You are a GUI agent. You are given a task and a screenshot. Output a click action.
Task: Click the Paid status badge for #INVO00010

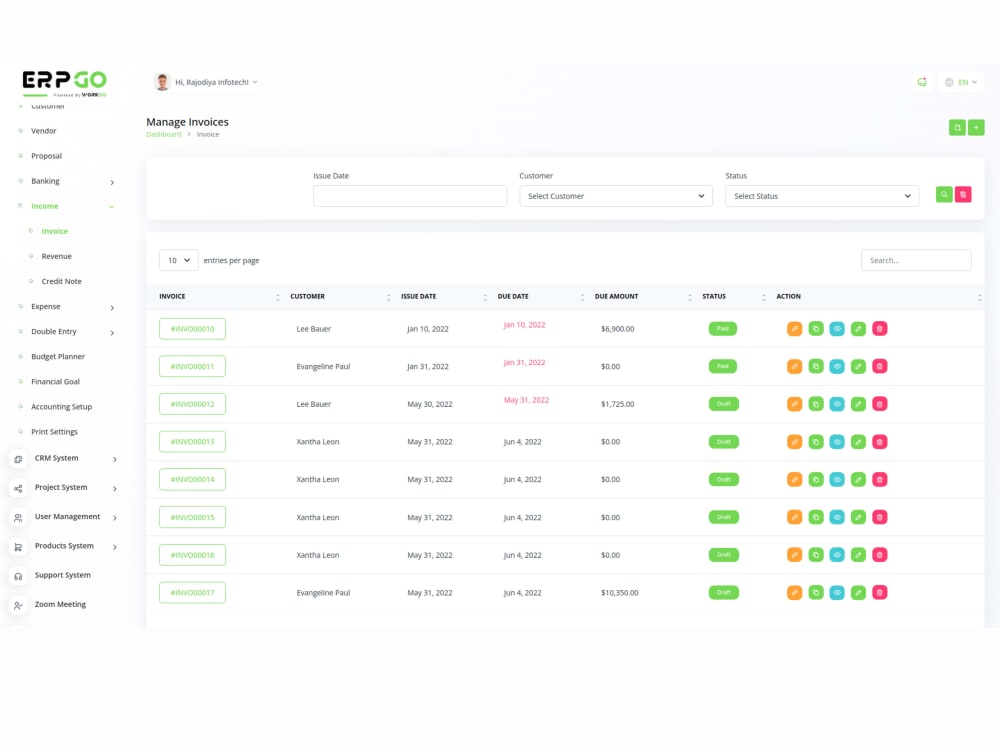(x=722, y=328)
